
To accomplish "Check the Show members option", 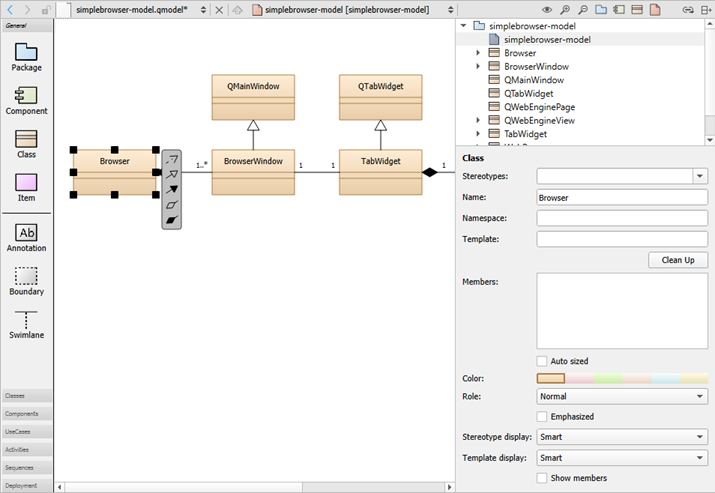I will (x=542, y=478).
